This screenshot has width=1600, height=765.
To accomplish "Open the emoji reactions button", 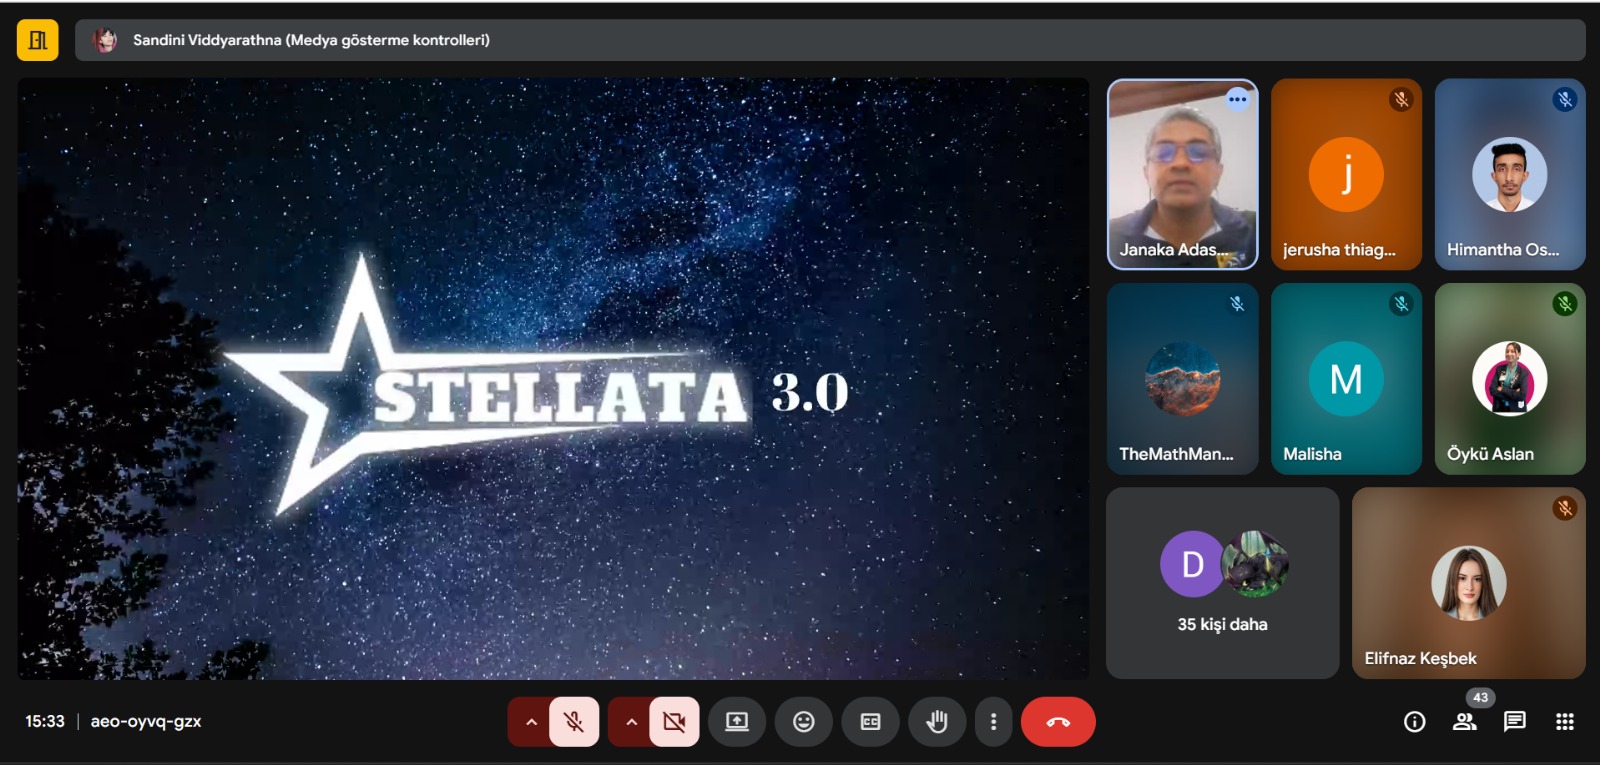I will [803, 722].
